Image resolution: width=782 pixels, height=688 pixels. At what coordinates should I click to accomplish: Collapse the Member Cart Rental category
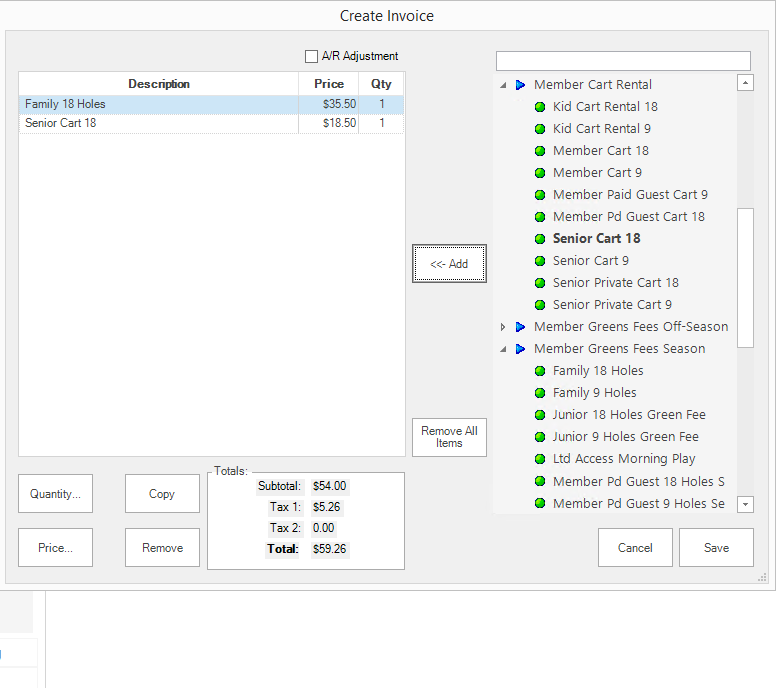[503, 85]
